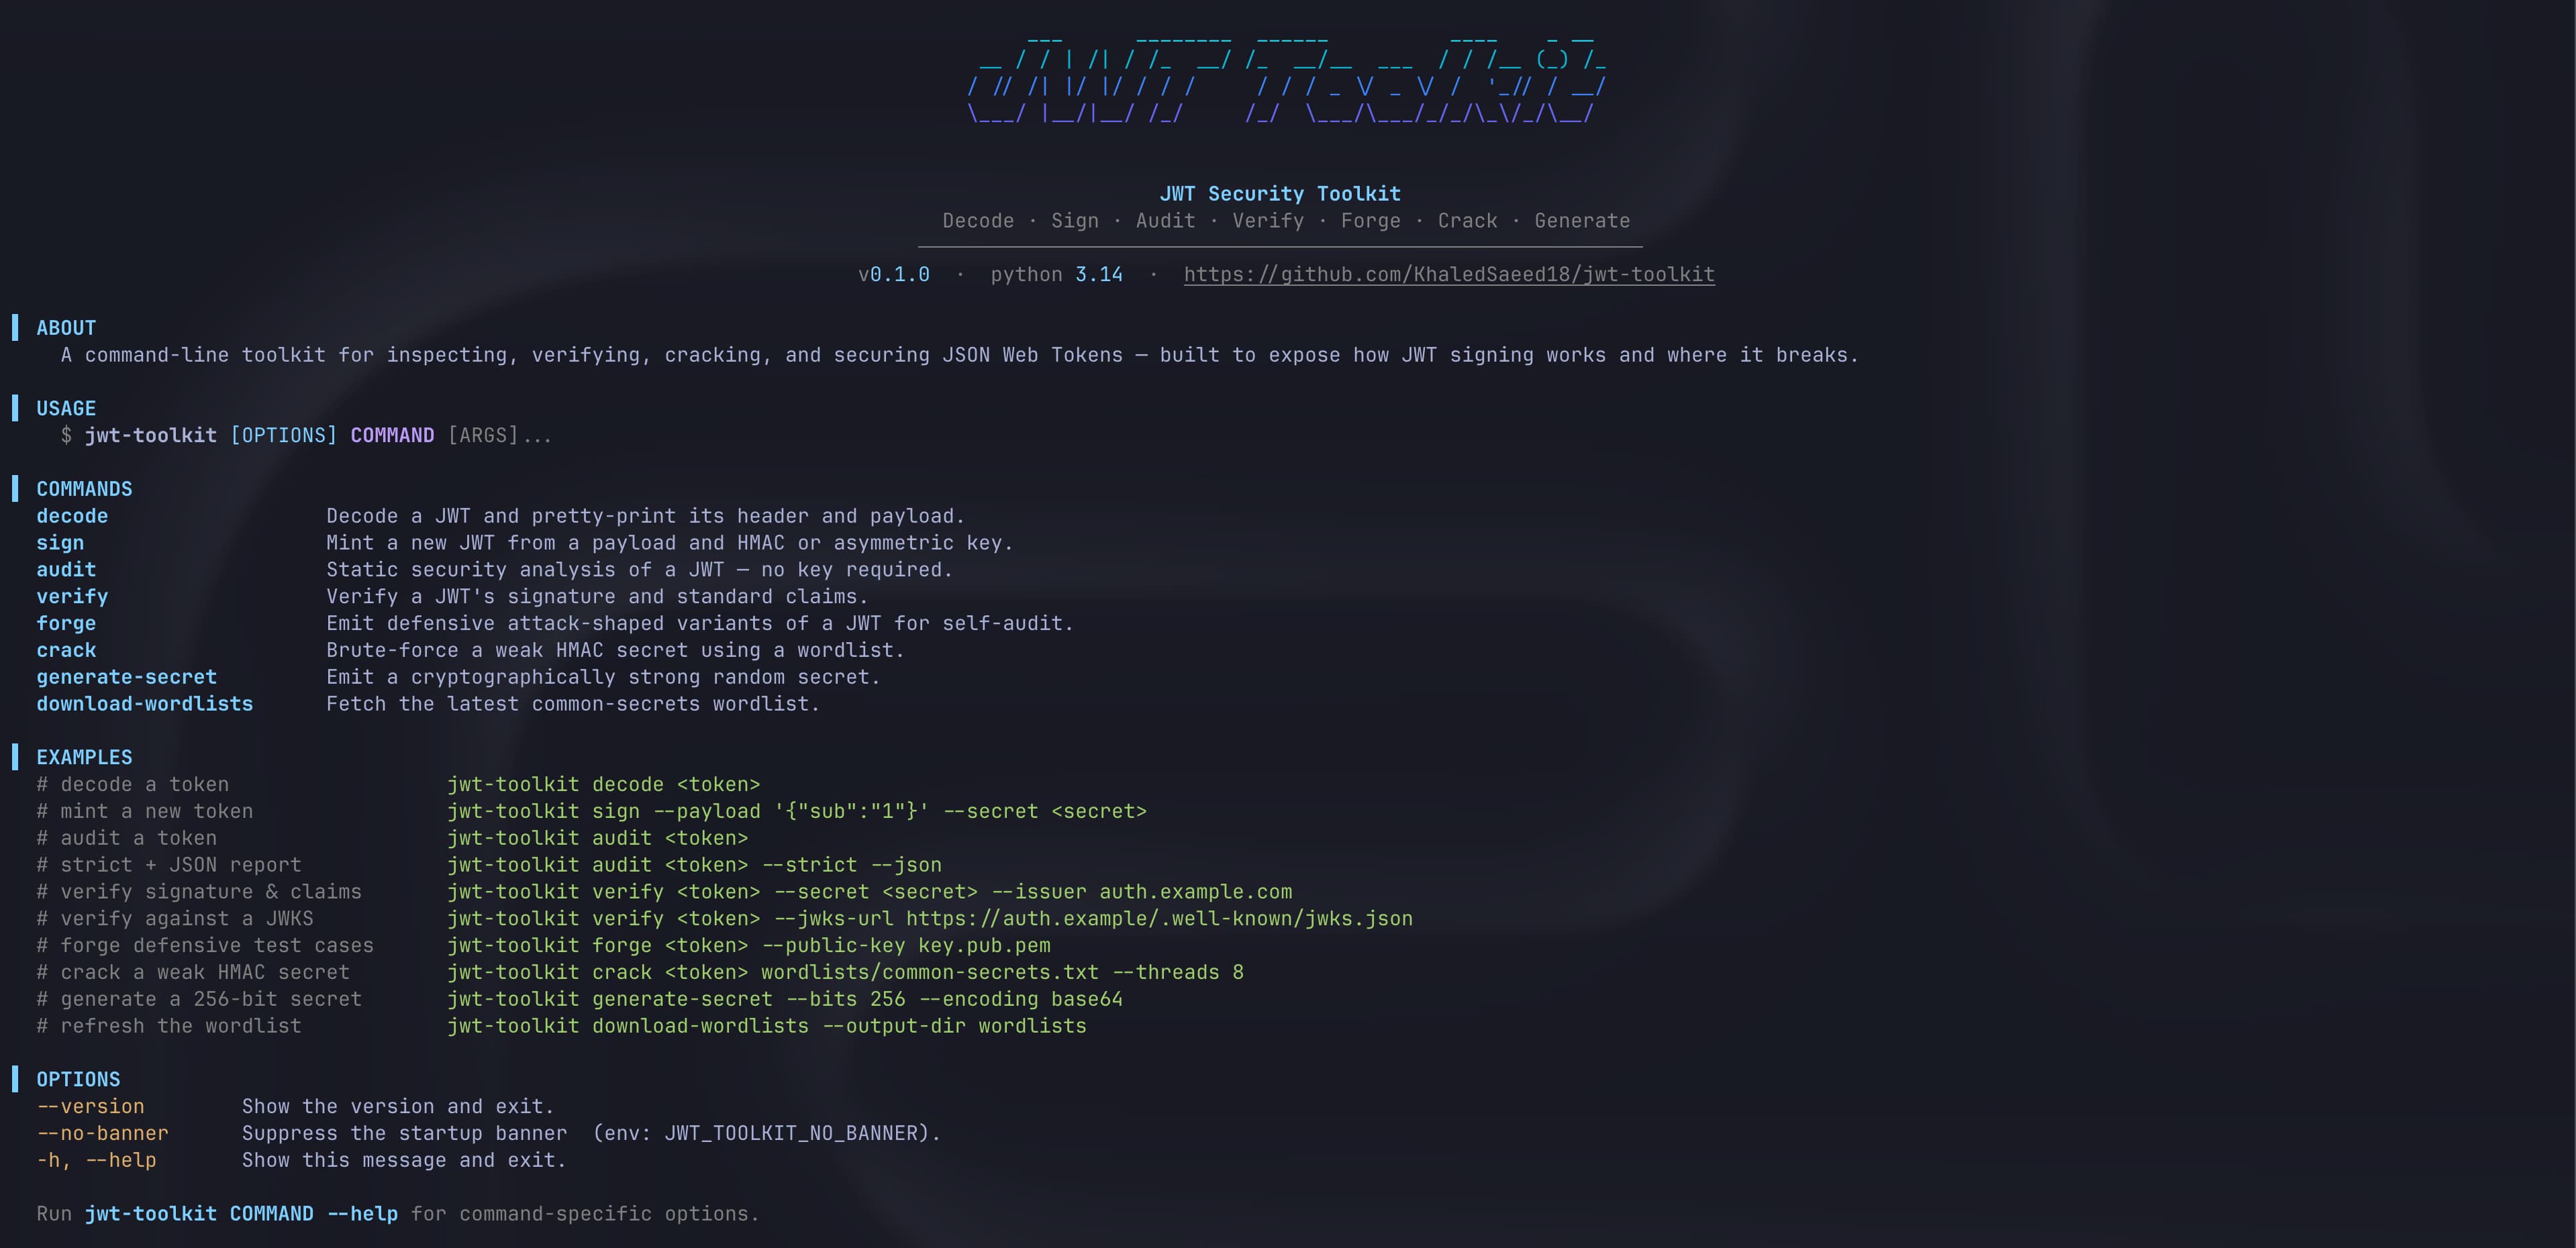
Task: Click the 'jwt-toolkit generate-secret --bits 256' example
Action: tap(785, 999)
